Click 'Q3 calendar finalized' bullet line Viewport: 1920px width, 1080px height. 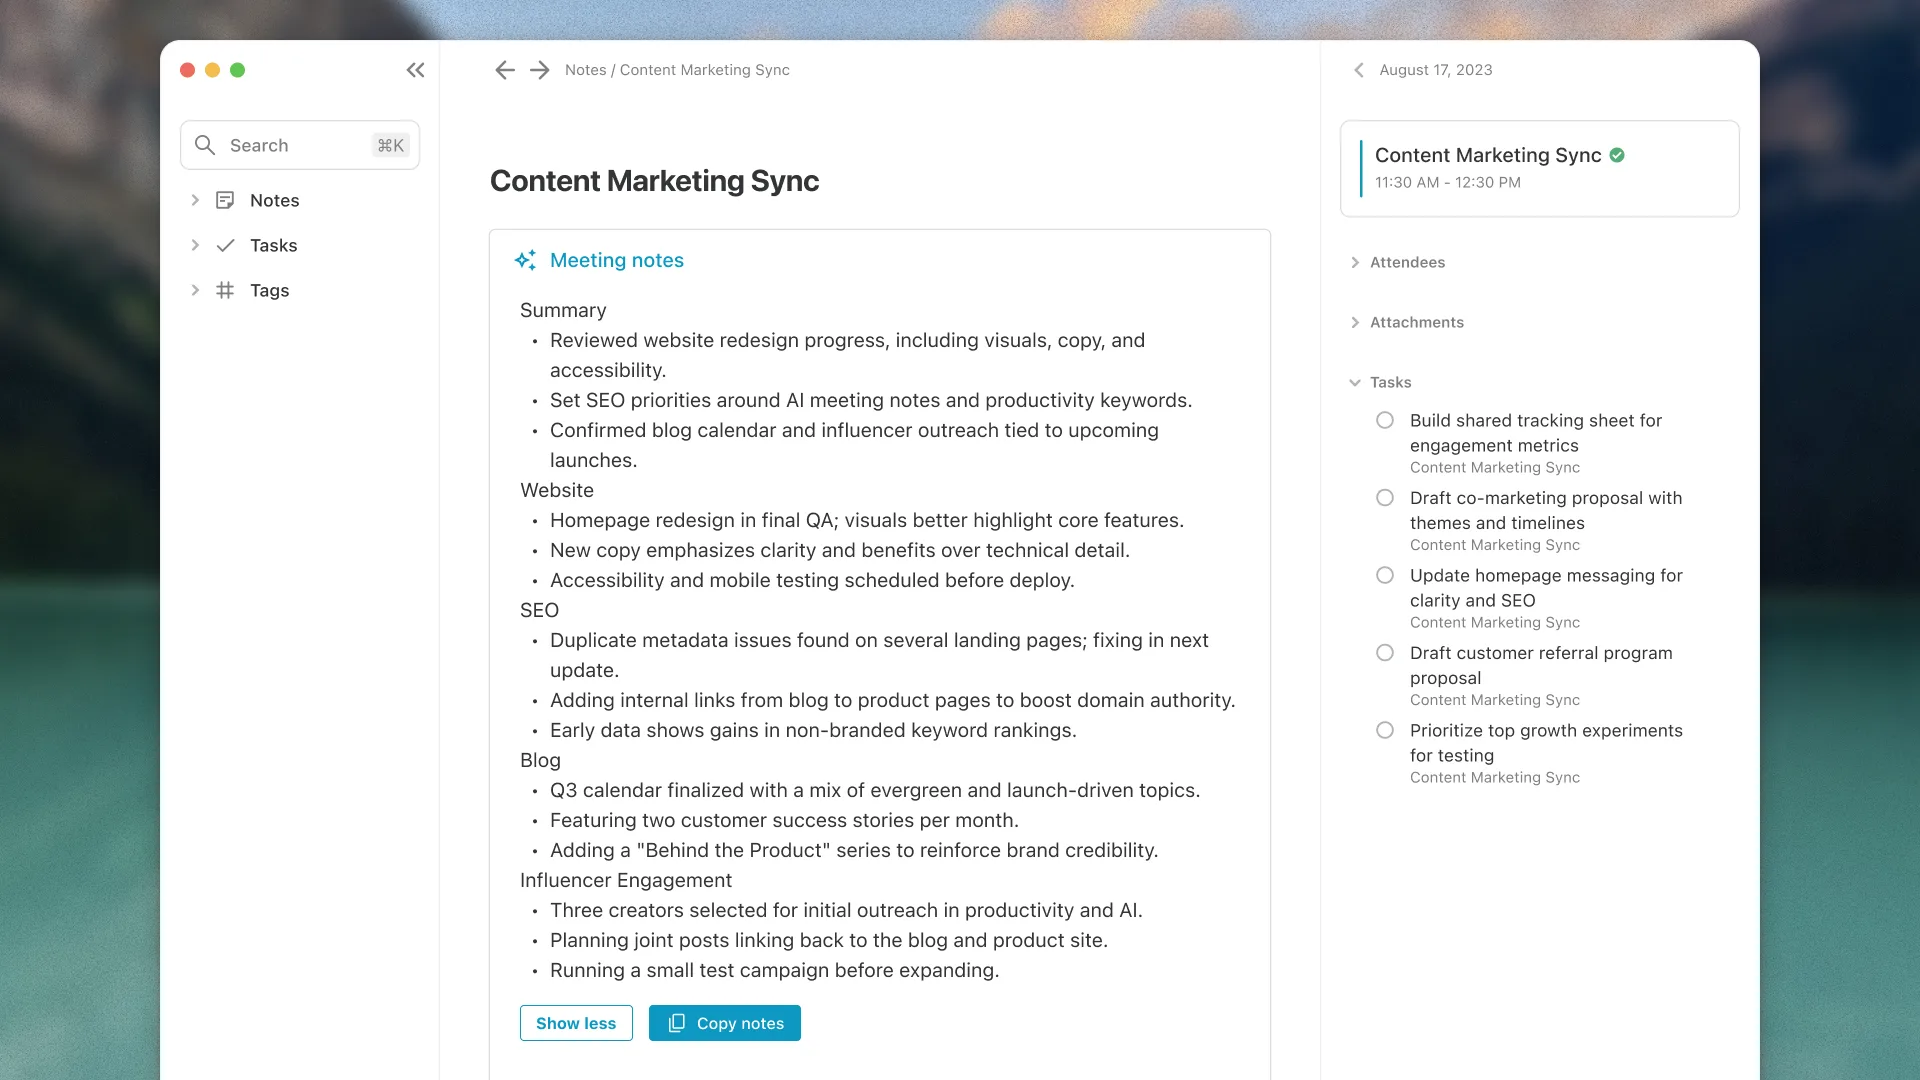[875, 790]
